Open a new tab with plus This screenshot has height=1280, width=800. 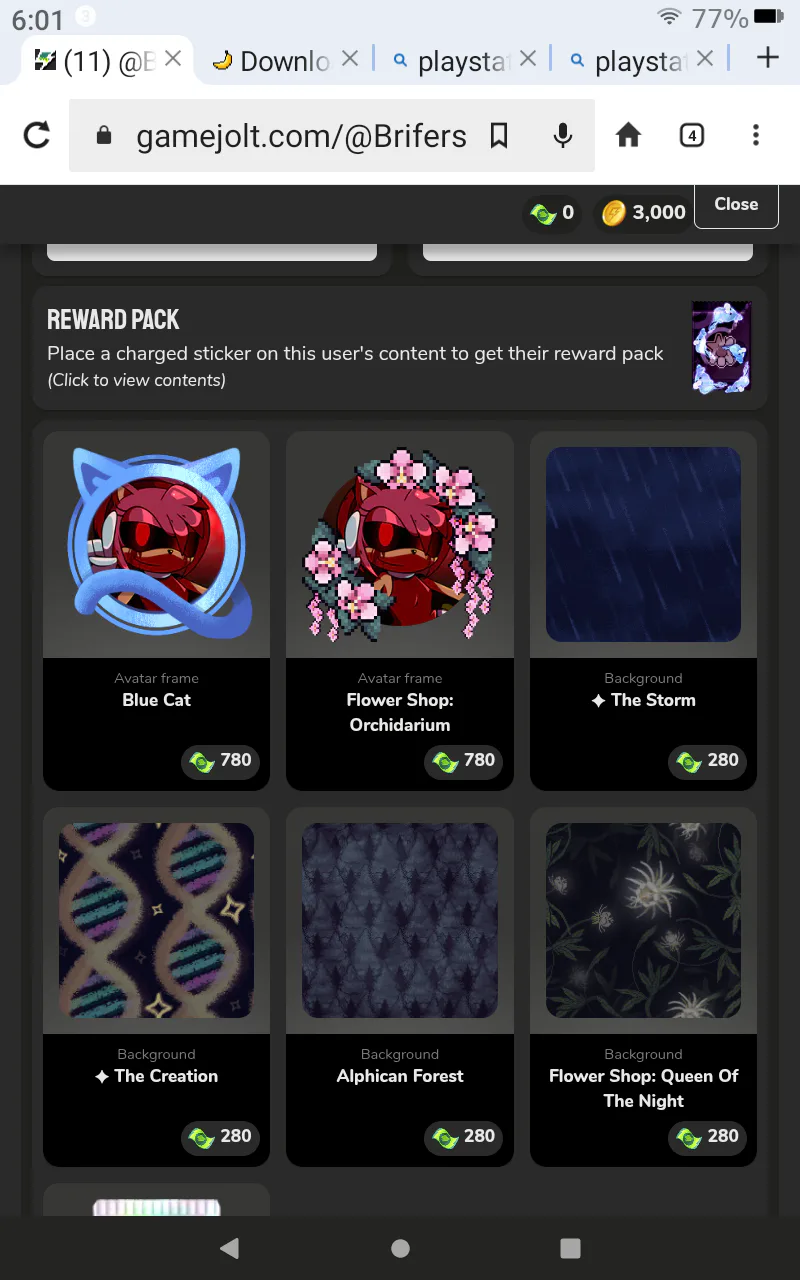coord(767,58)
